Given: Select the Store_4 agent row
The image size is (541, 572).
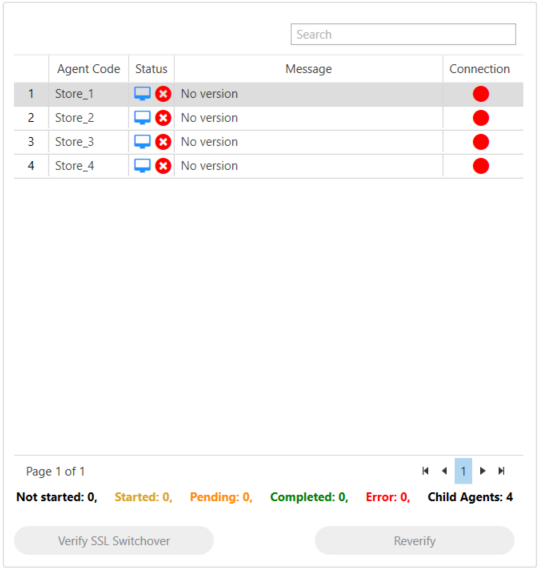Looking at the screenshot, I should click(268, 166).
